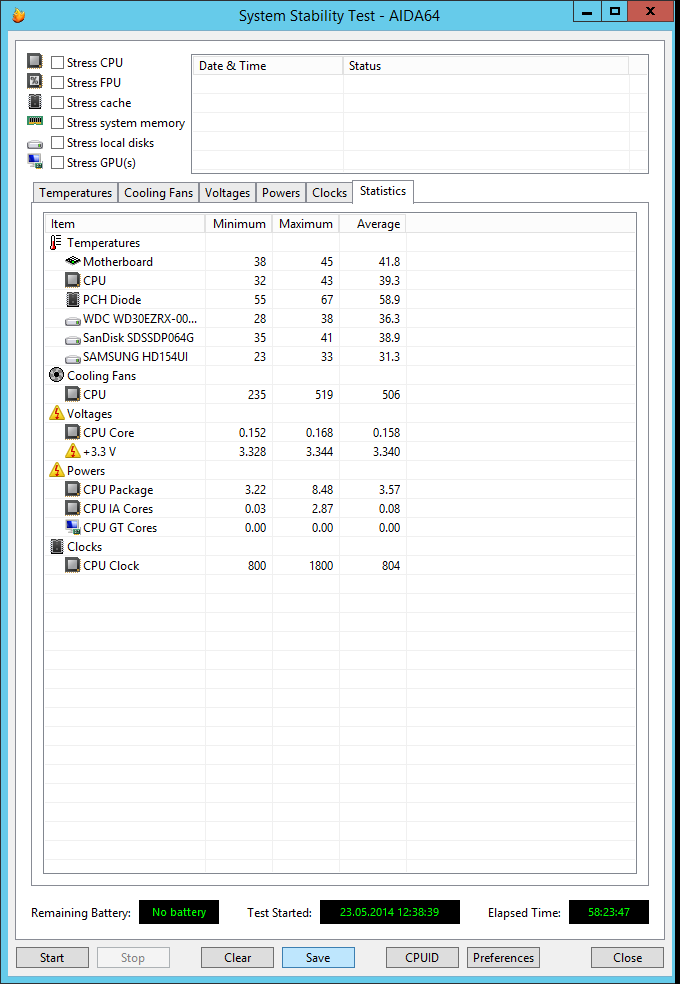Screen dimensions: 680x984
Task: Click the Motherboard row icon
Action: (x=73, y=261)
